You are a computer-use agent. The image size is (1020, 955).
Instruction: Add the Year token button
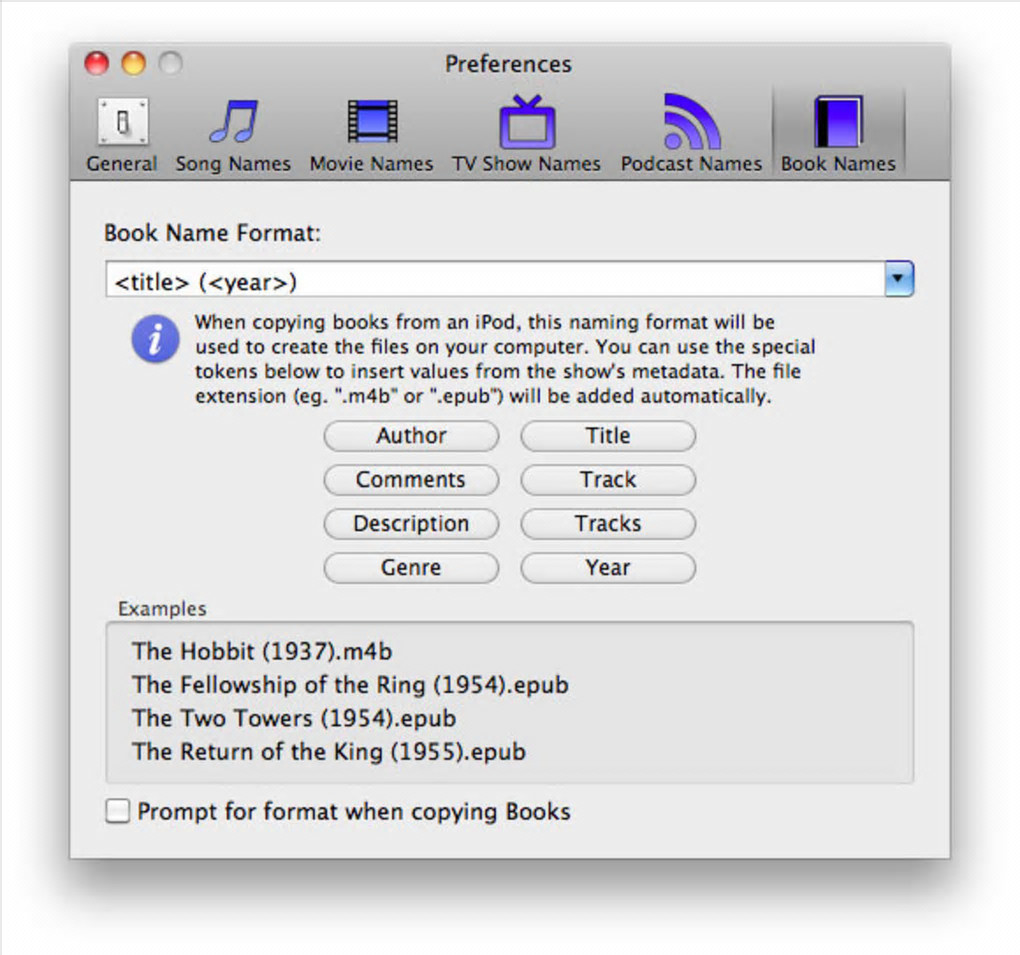pyautogui.click(x=608, y=568)
